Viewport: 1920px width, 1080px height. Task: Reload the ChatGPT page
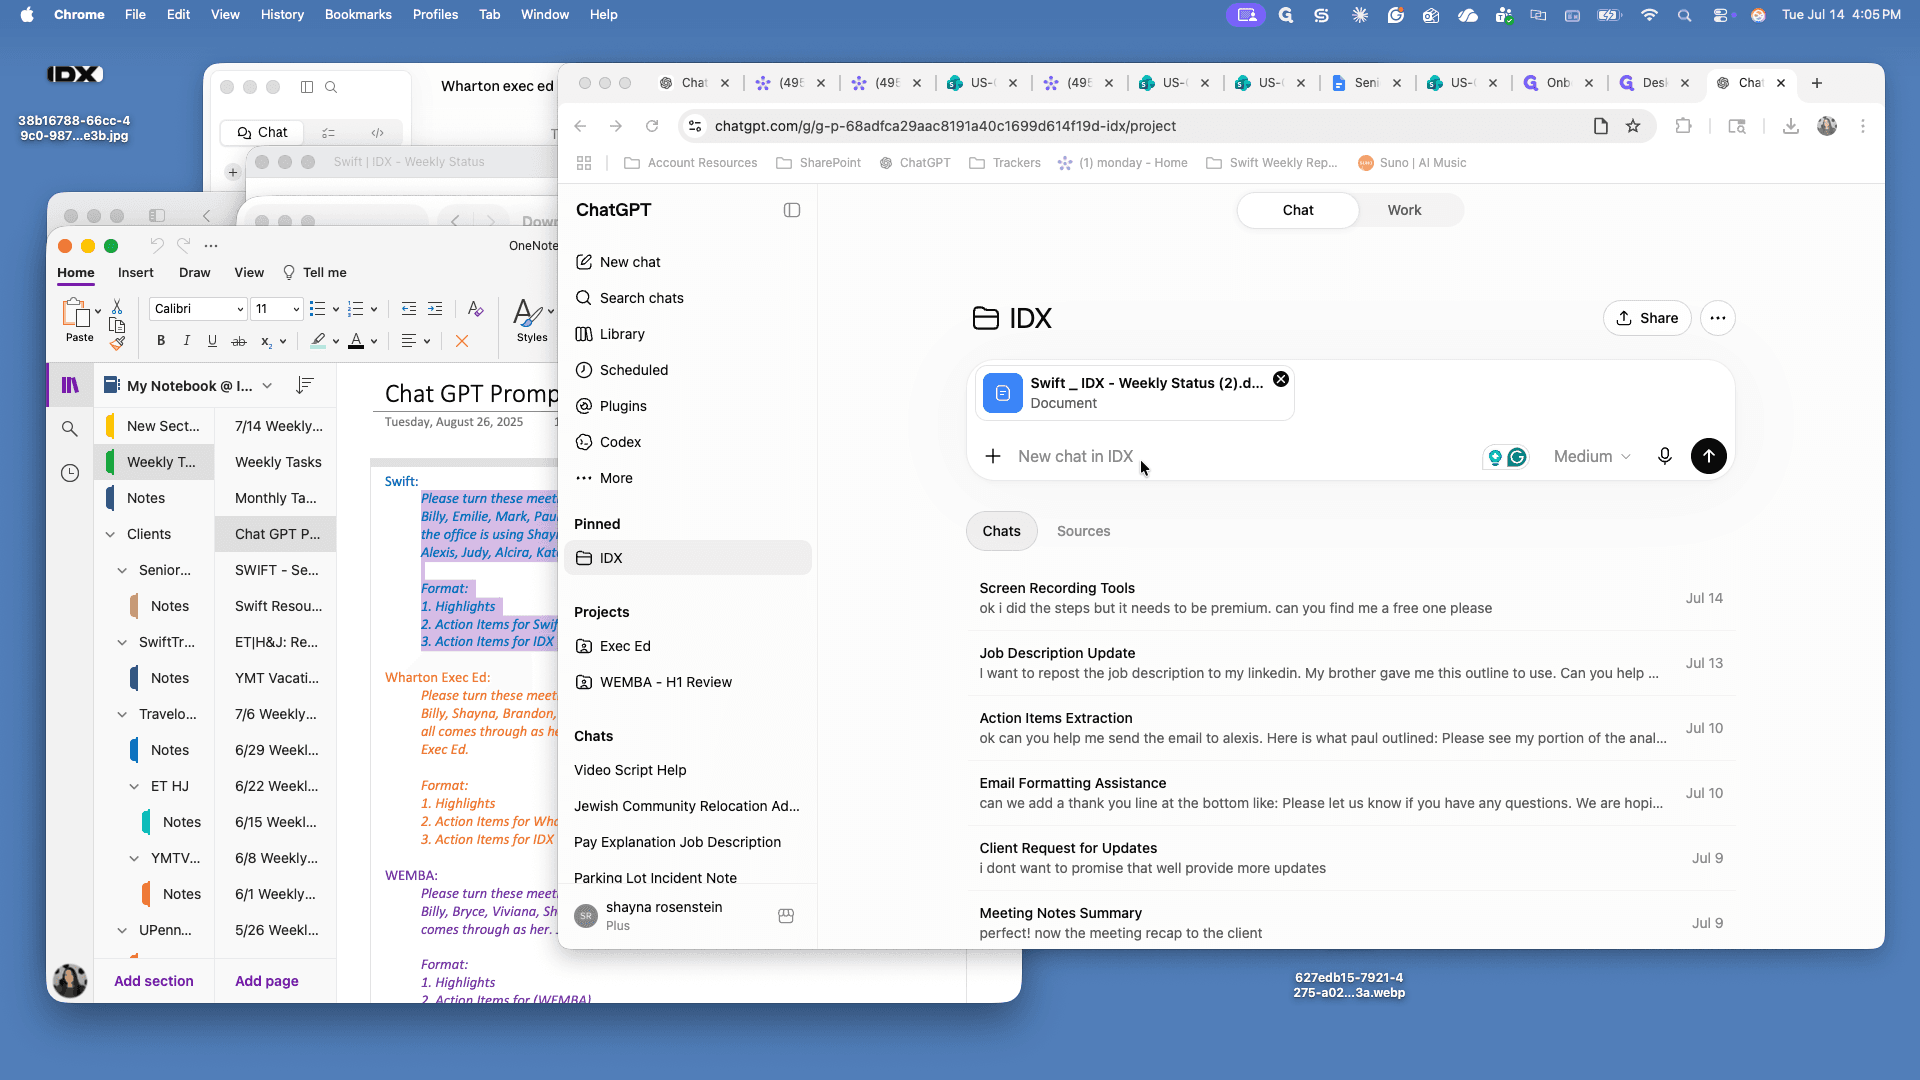coord(652,126)
